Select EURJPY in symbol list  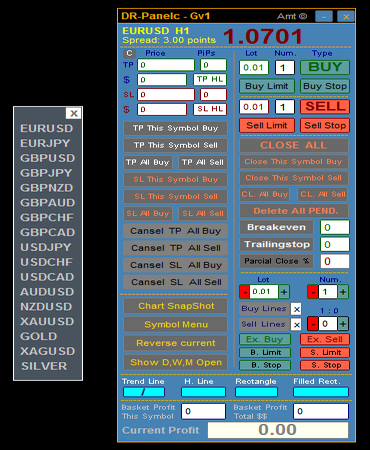45,143
